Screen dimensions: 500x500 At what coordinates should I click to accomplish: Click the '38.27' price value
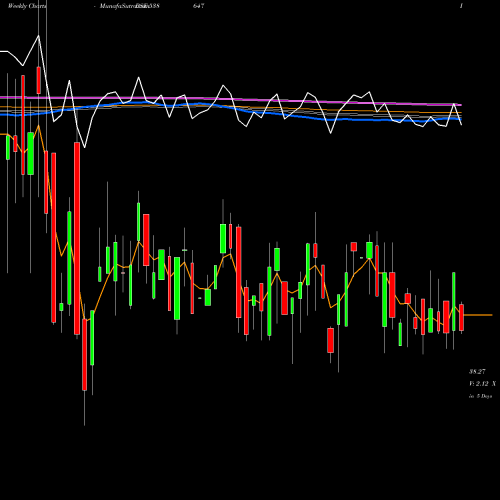click(477, 371)
